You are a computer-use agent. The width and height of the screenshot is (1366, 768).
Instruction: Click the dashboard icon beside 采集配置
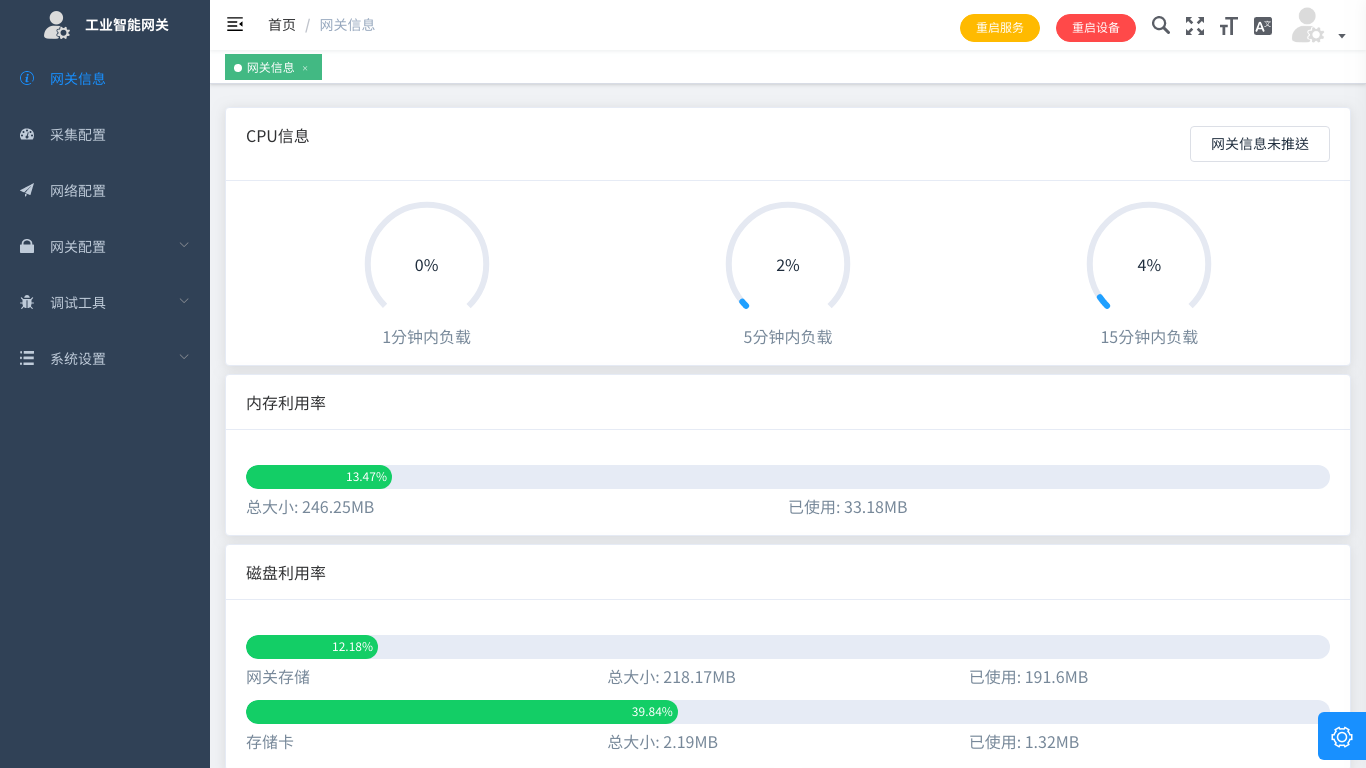coord(27,134)
